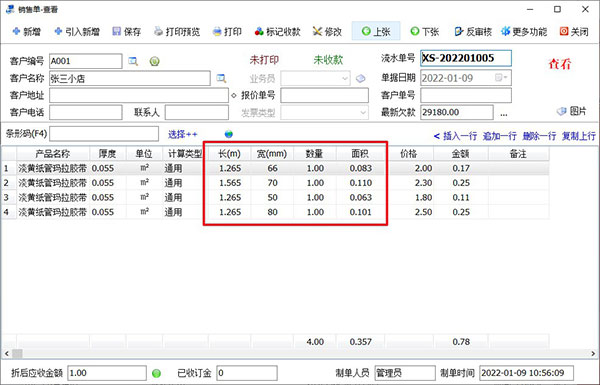Click the 面积 column header
The image size is (600, 385).
click(360, 154)
